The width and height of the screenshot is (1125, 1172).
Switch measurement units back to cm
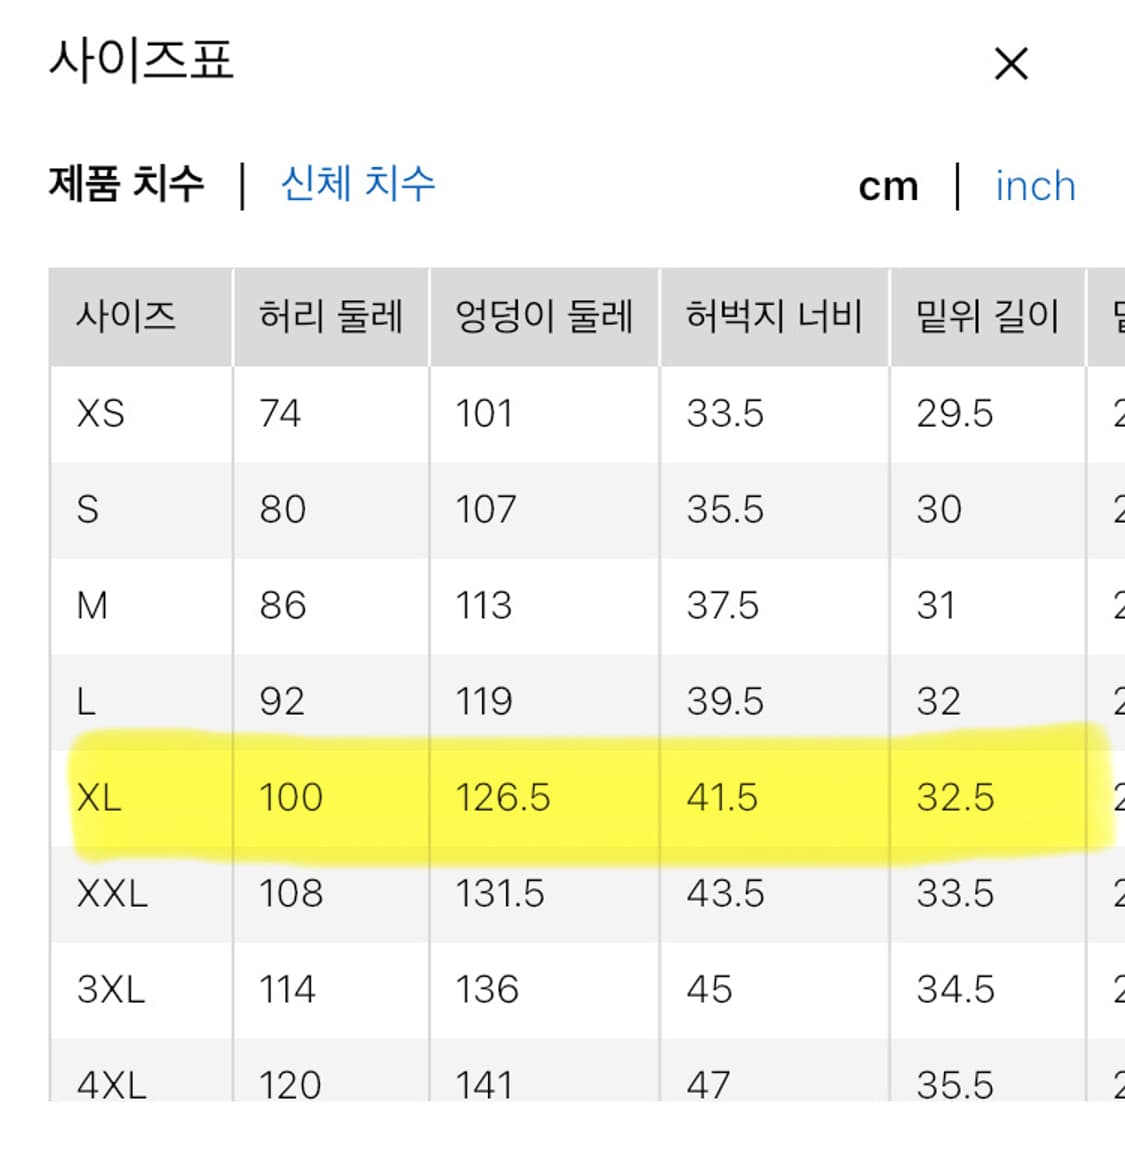coord(890,185)
